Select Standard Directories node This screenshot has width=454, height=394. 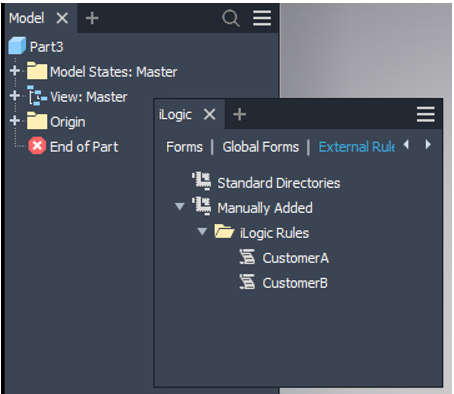(279, 183)
